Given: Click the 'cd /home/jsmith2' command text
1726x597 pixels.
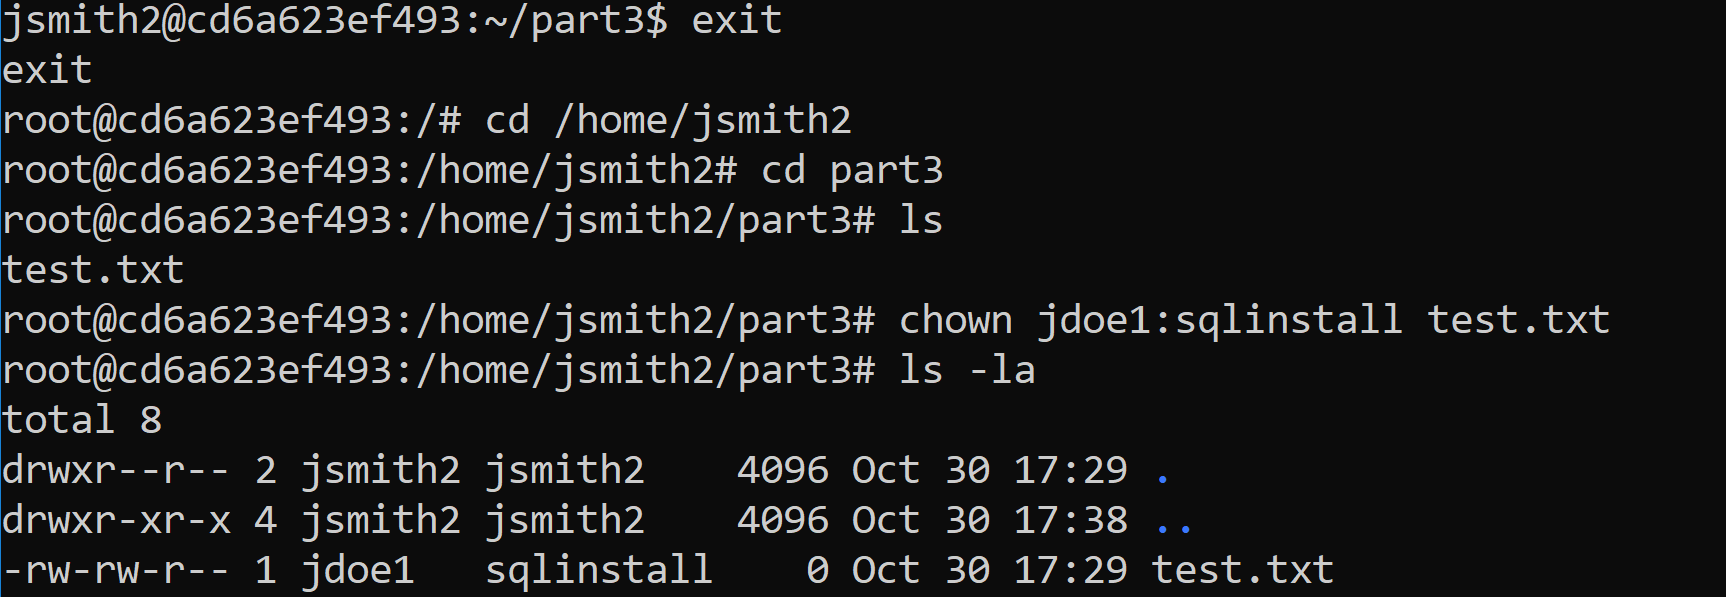Looking at the screenshot, I should [x=668, y=120].
